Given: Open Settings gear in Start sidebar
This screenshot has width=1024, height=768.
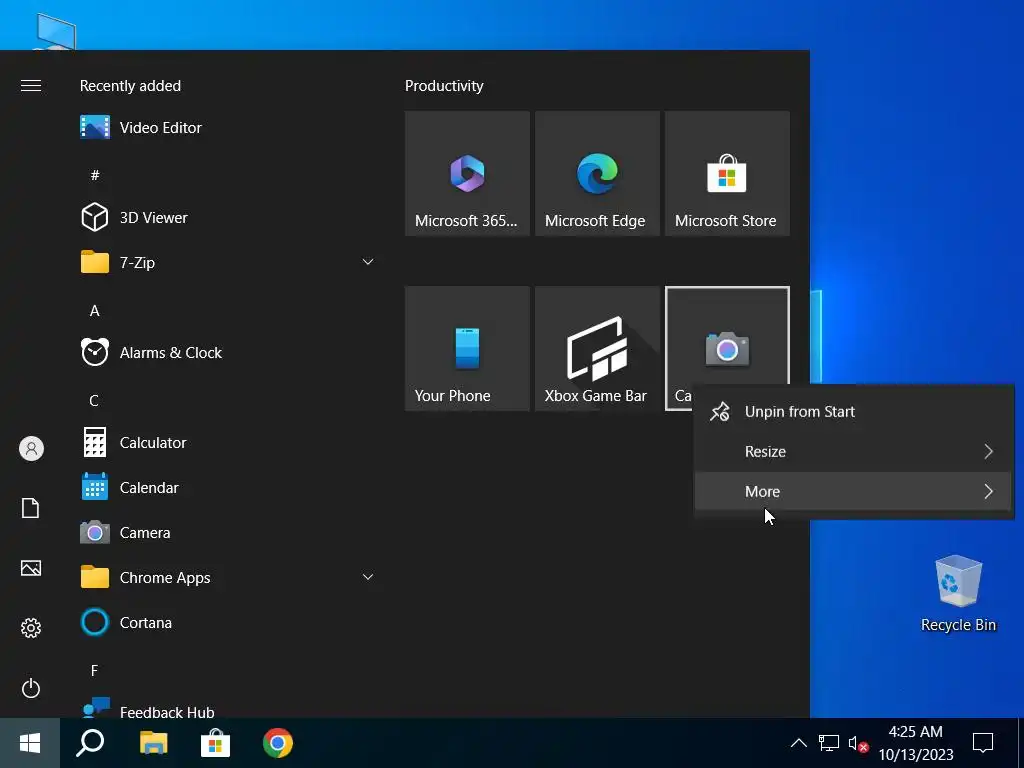Looking at the screenshot, I should [31, 628].
